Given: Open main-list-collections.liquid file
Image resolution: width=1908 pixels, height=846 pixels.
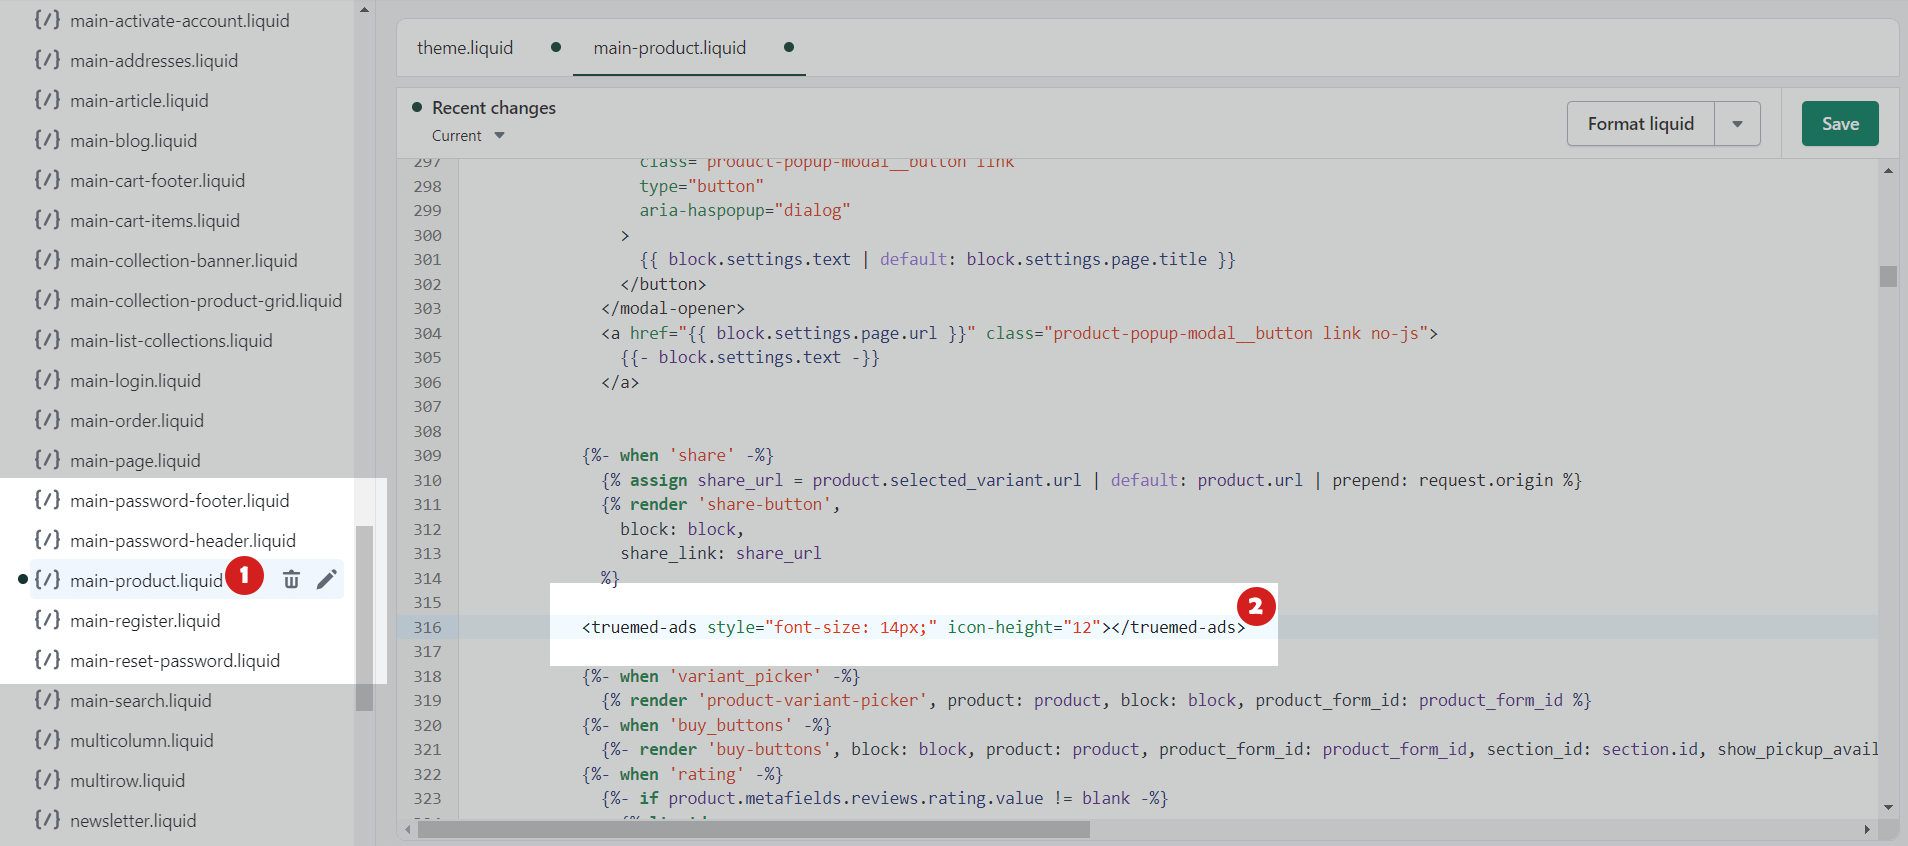Looking at the screenshot, I should pyautogui.click(x=171, y=340).
